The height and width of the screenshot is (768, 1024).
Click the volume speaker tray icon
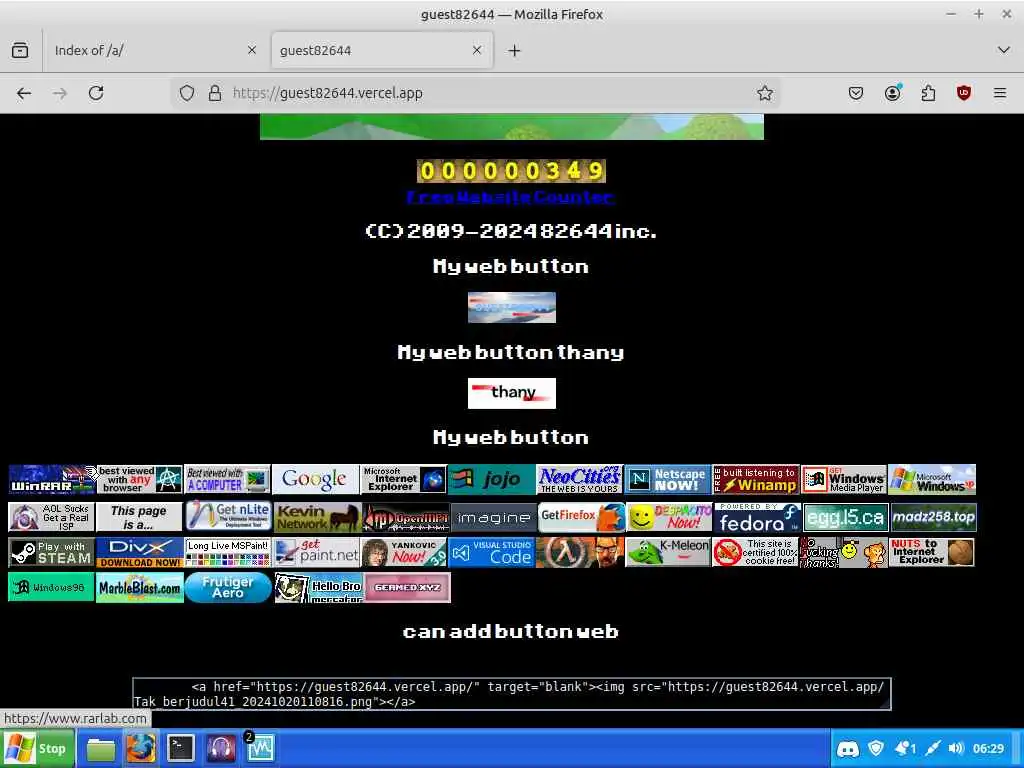(956, 748)
